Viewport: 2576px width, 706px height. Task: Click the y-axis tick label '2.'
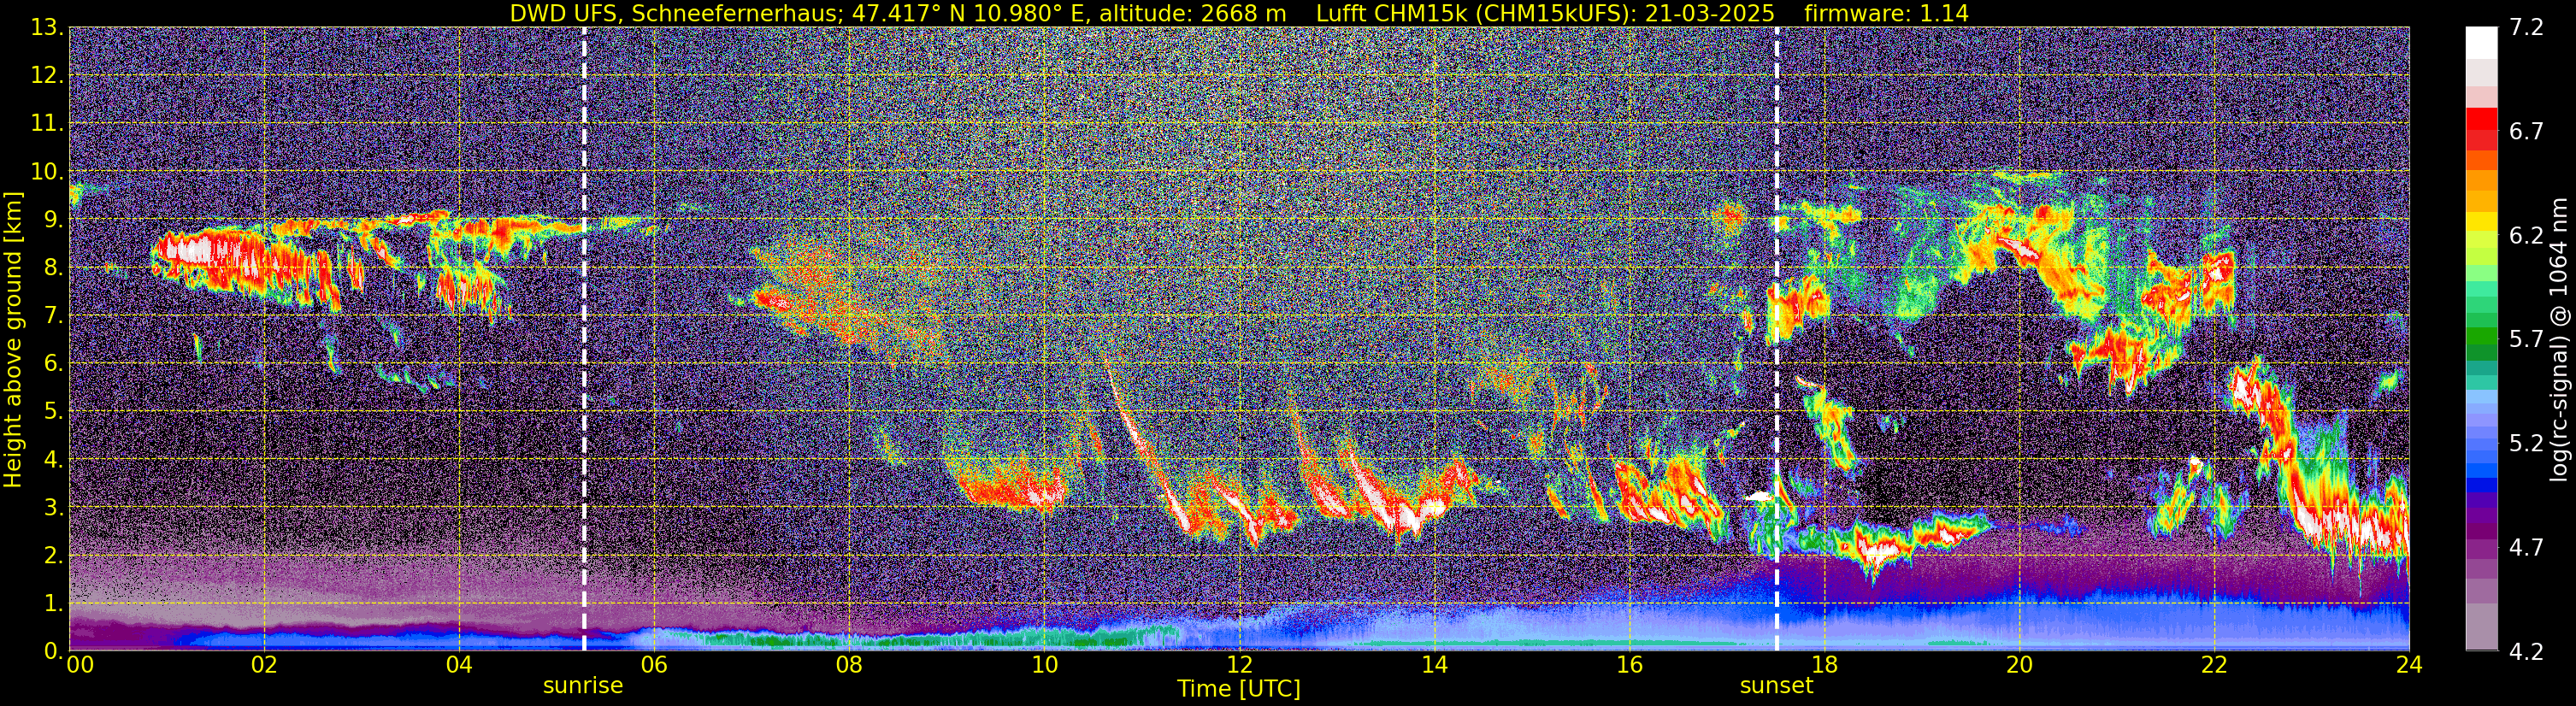click(x=54, y=556)
